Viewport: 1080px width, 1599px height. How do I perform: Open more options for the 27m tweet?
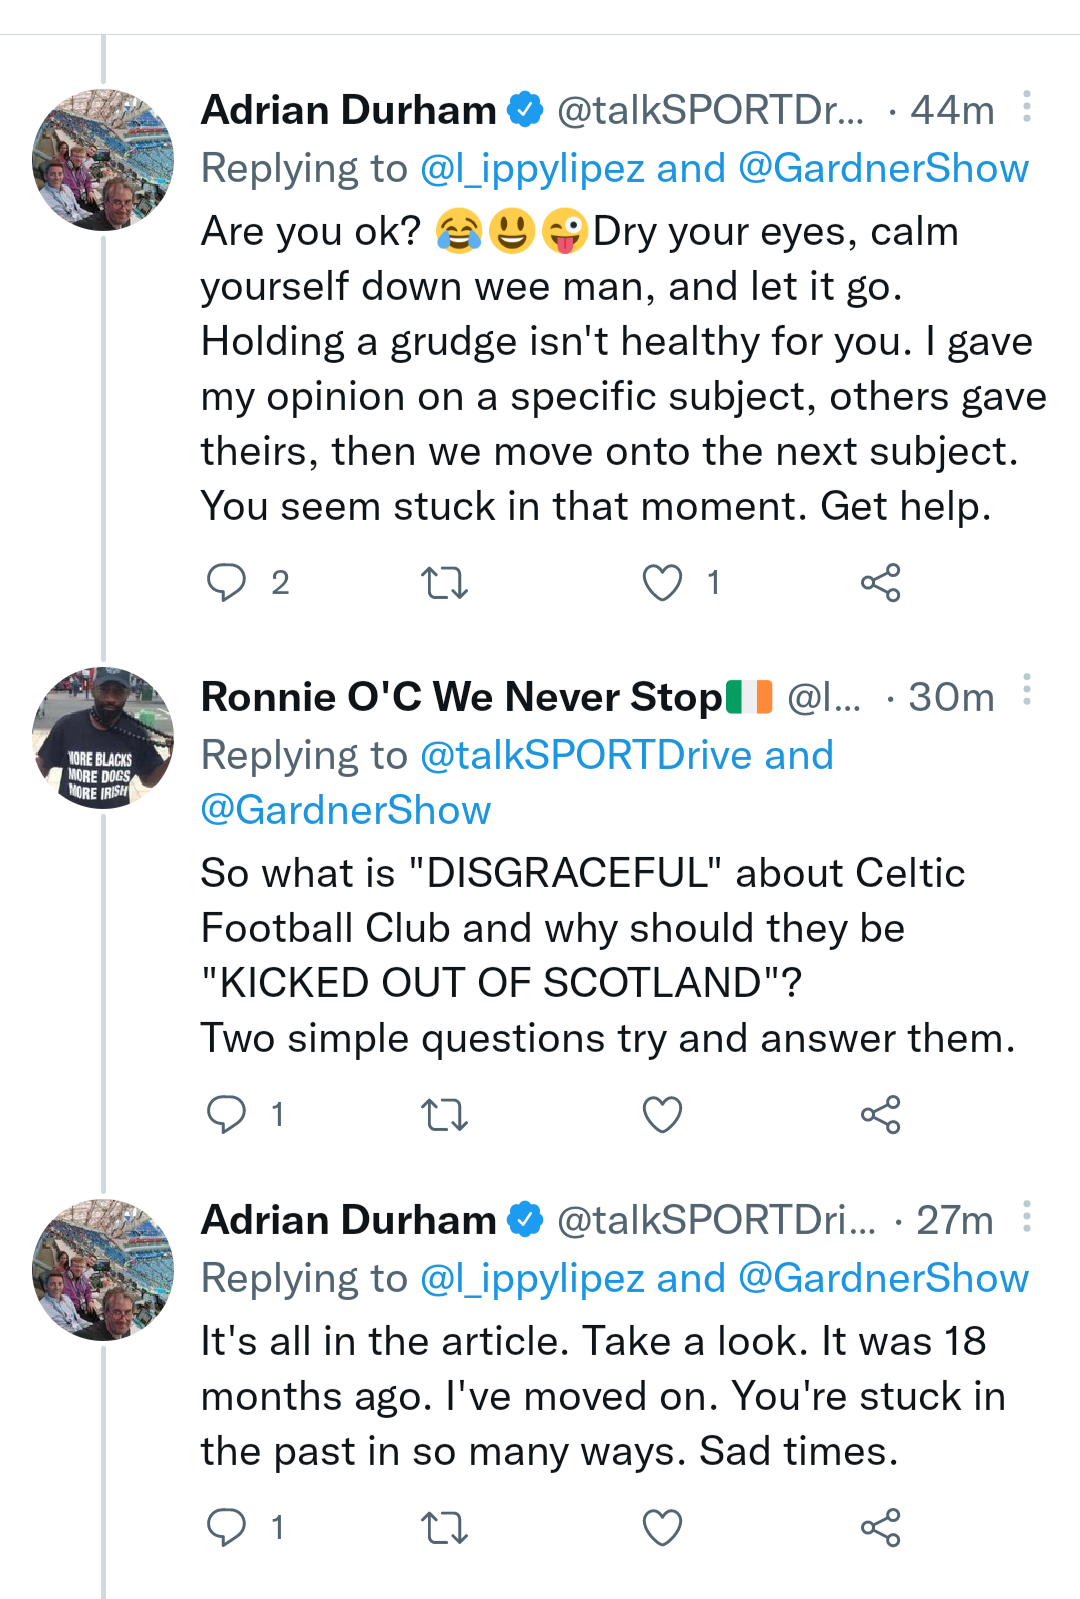[x=1027, y=1217]
